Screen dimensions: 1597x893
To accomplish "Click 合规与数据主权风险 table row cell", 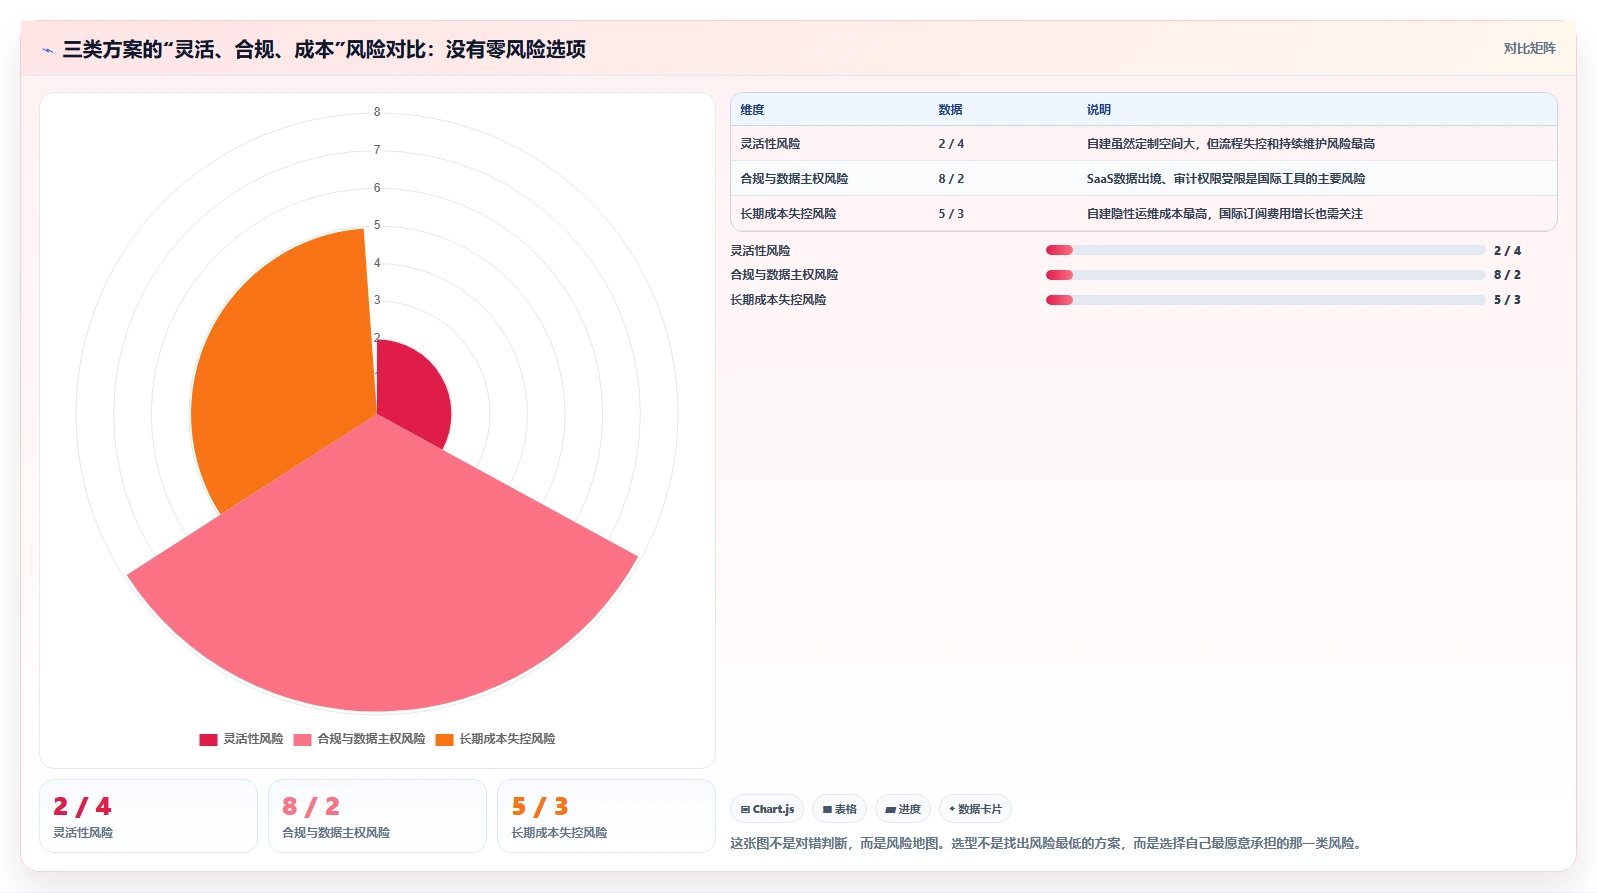I will click(x=794, y=179).
